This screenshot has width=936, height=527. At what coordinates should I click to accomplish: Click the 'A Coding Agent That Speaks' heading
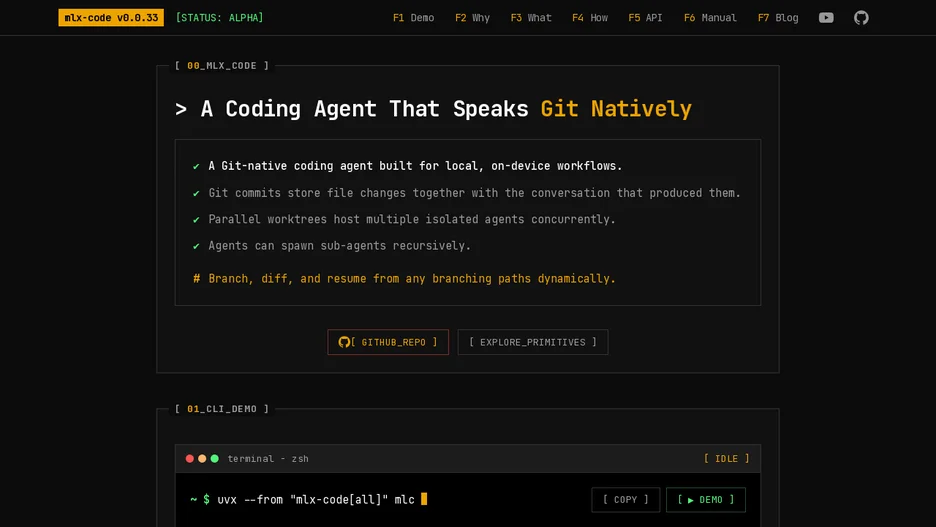pyautogui.click(x=364, y=109)
